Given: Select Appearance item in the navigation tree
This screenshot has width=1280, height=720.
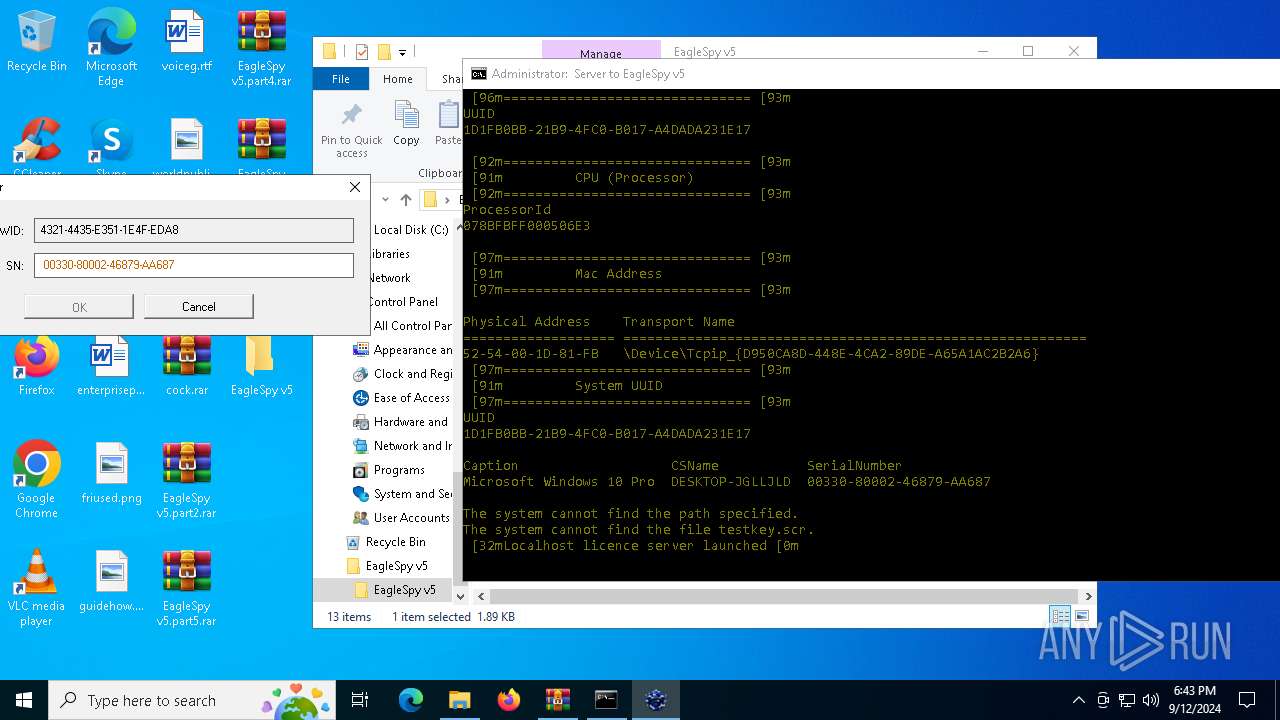Looking at the screenshot, I should (x=403, y=350).
